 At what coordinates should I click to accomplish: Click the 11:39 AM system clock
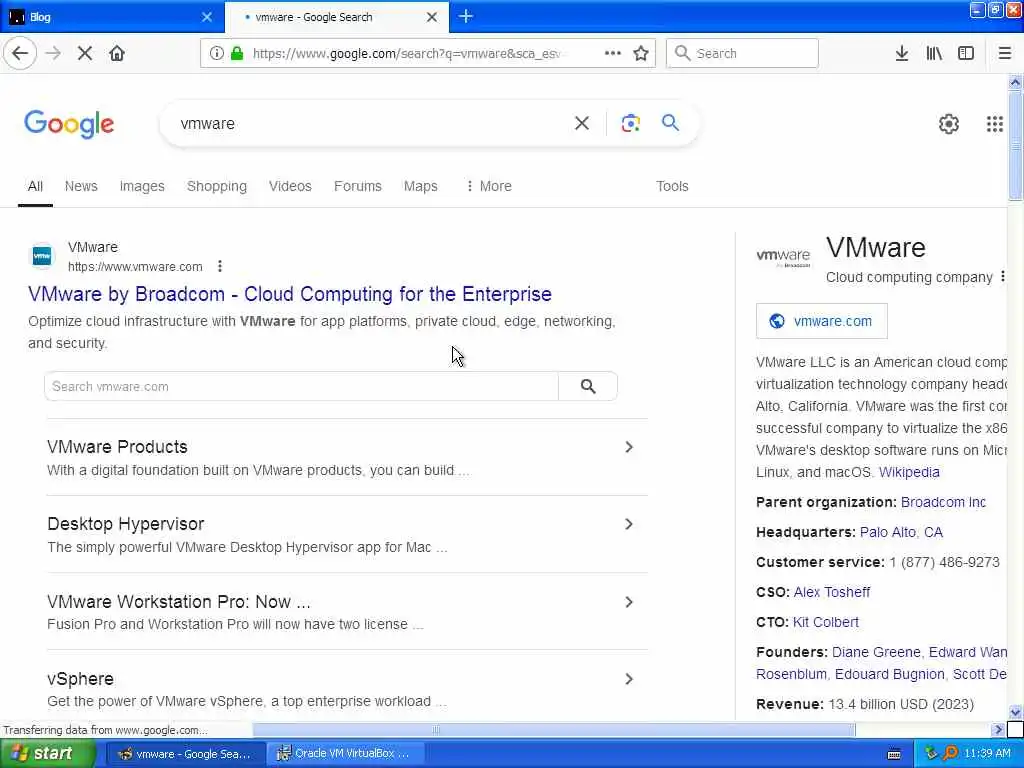click(987, 754)
